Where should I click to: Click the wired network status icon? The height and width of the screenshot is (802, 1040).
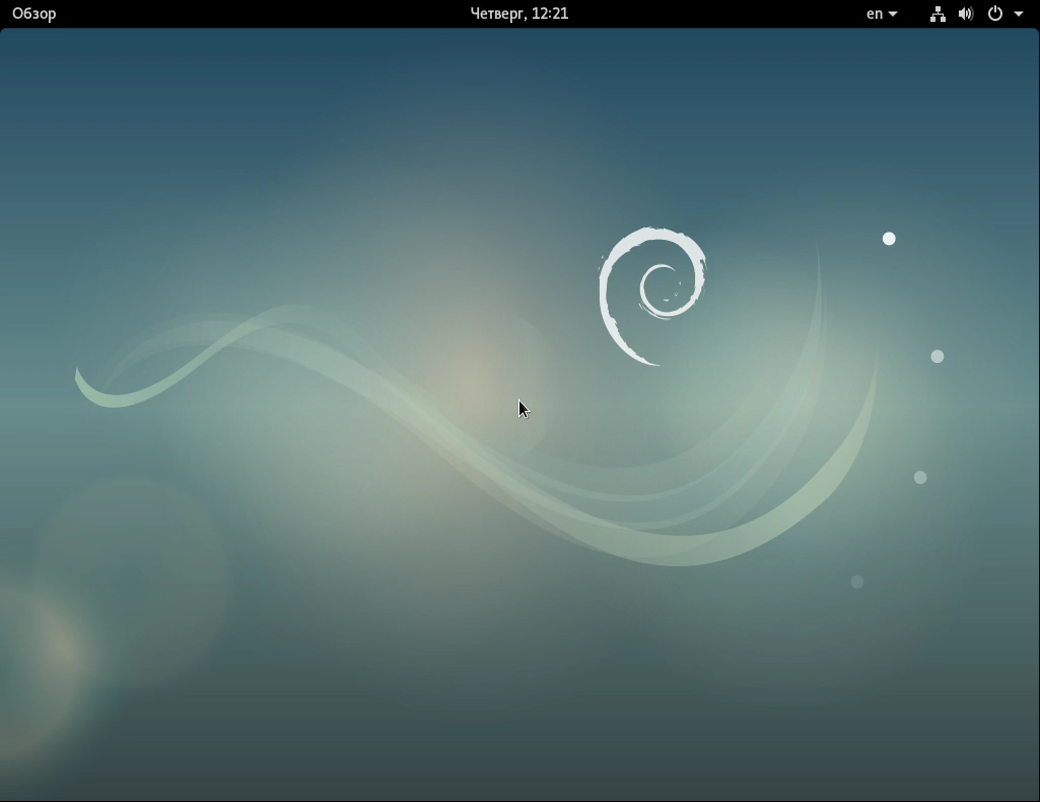click(x=937, y=14)
